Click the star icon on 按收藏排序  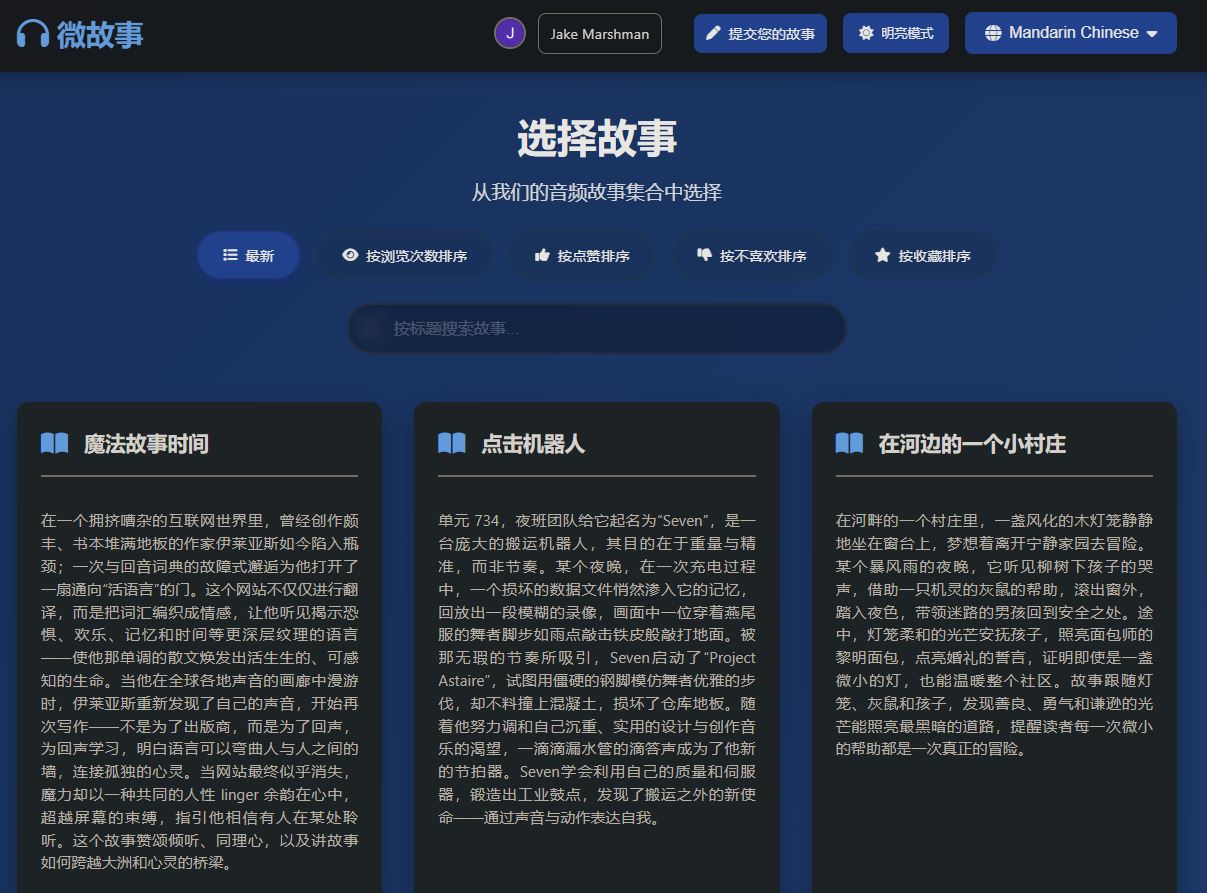click(882, 255)
